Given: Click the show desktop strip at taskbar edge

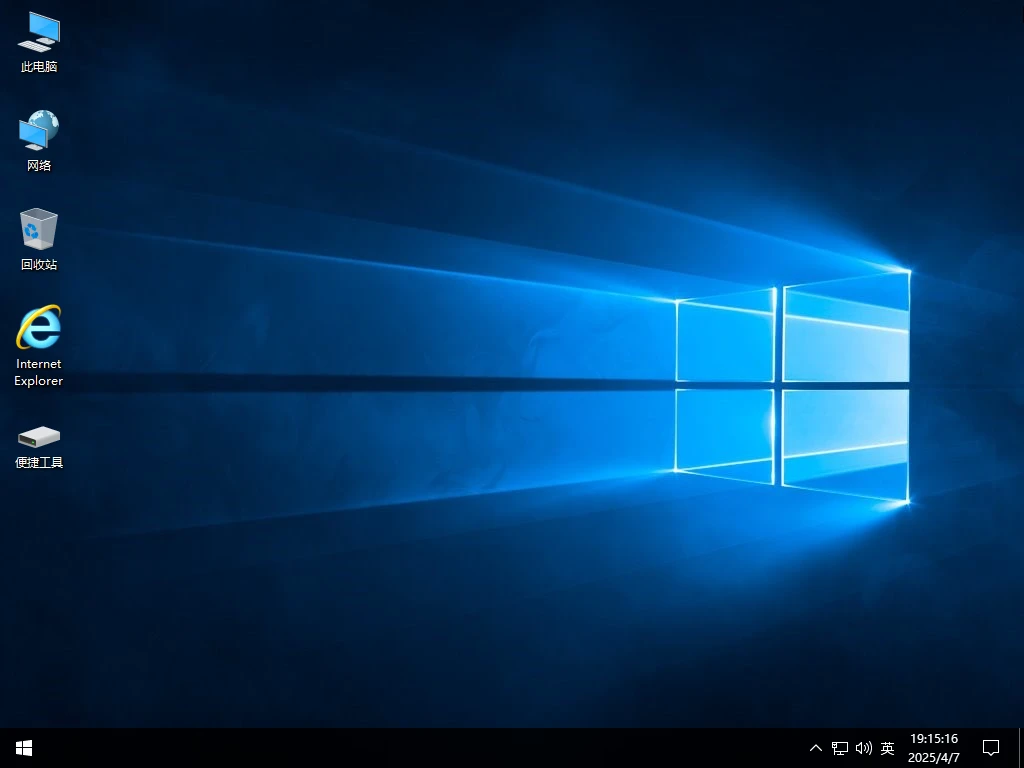Looking at the screenshot, I should point(1021,747).
